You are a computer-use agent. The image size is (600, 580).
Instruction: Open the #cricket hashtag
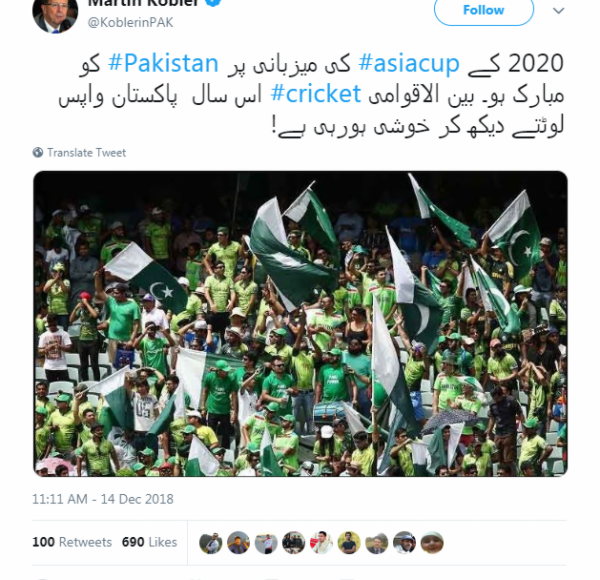tap(316, 93)
